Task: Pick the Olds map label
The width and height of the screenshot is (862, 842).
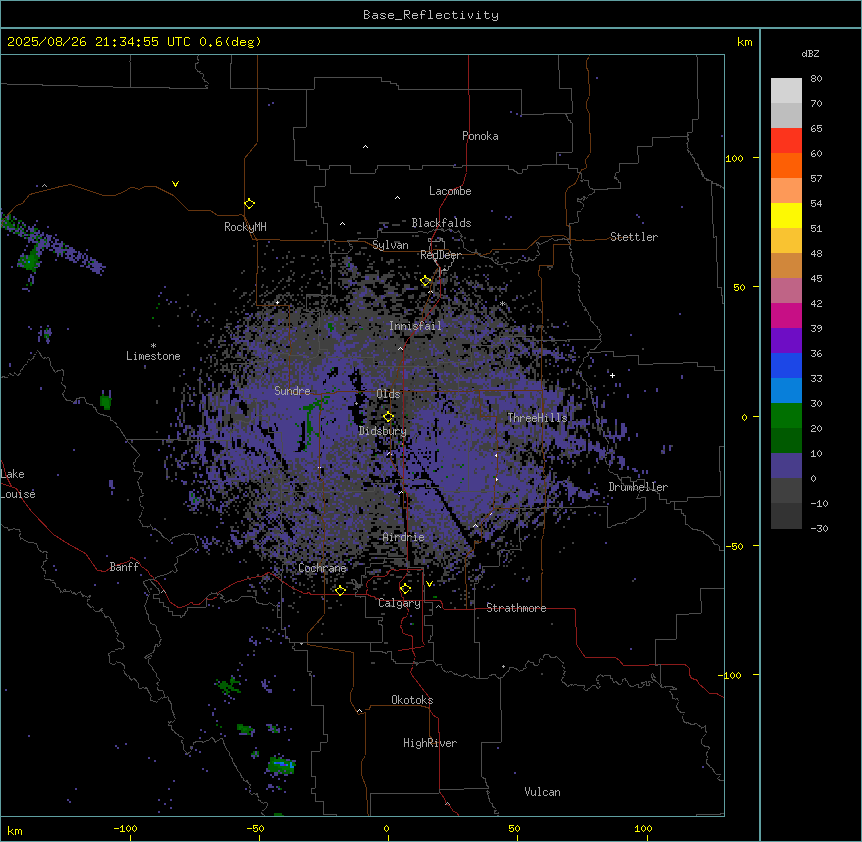Action: 388,394
